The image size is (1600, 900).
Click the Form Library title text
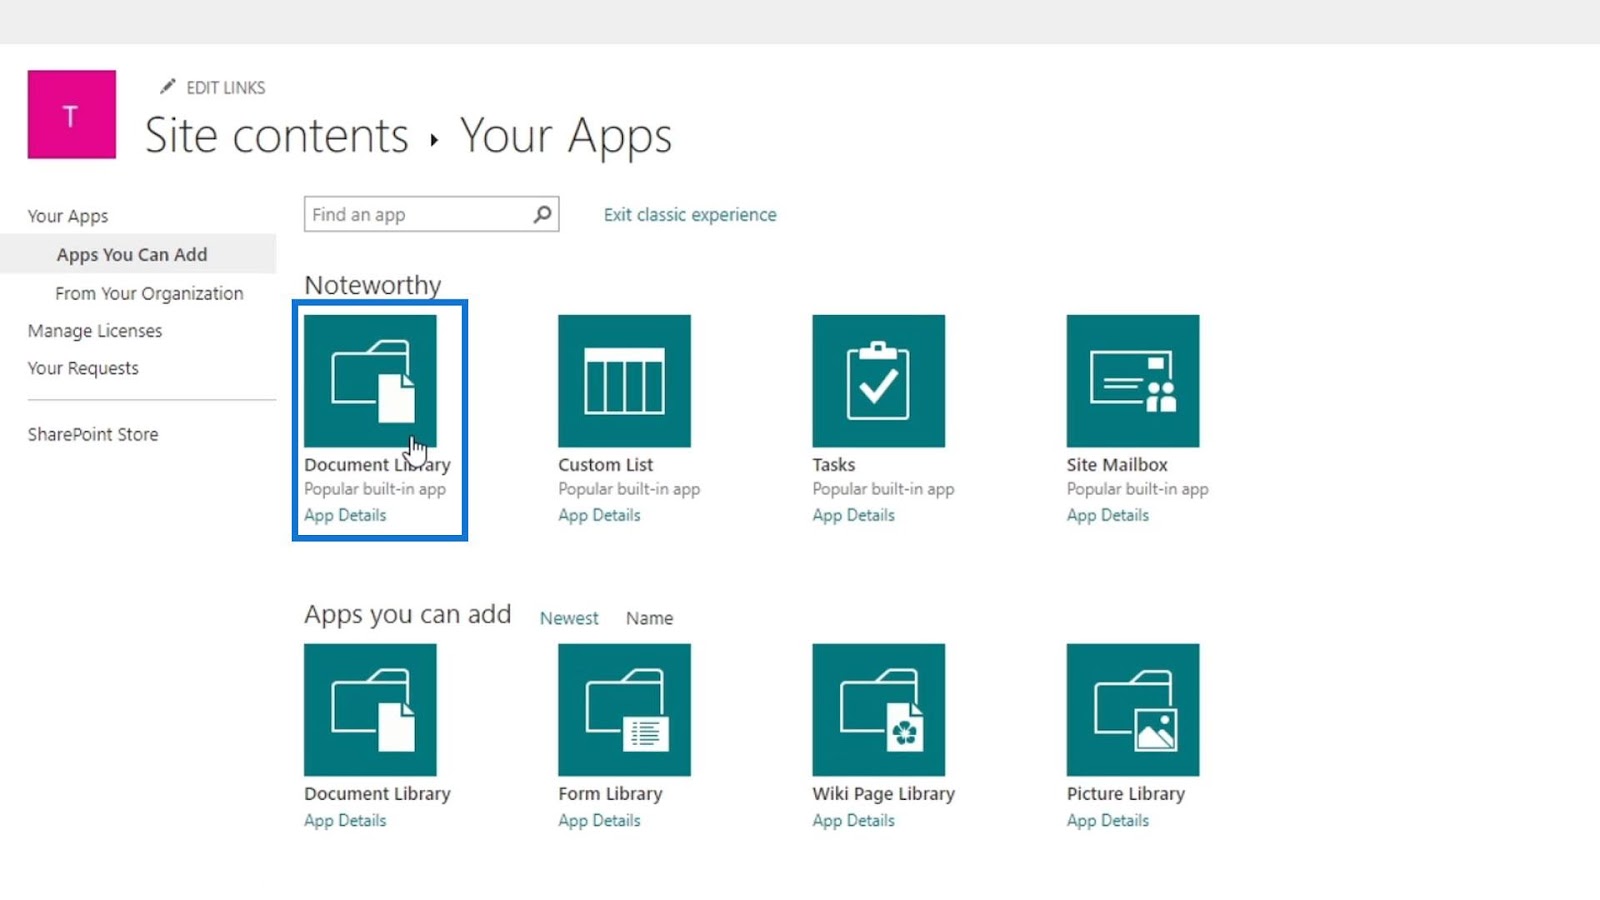(x=610, y=794)
